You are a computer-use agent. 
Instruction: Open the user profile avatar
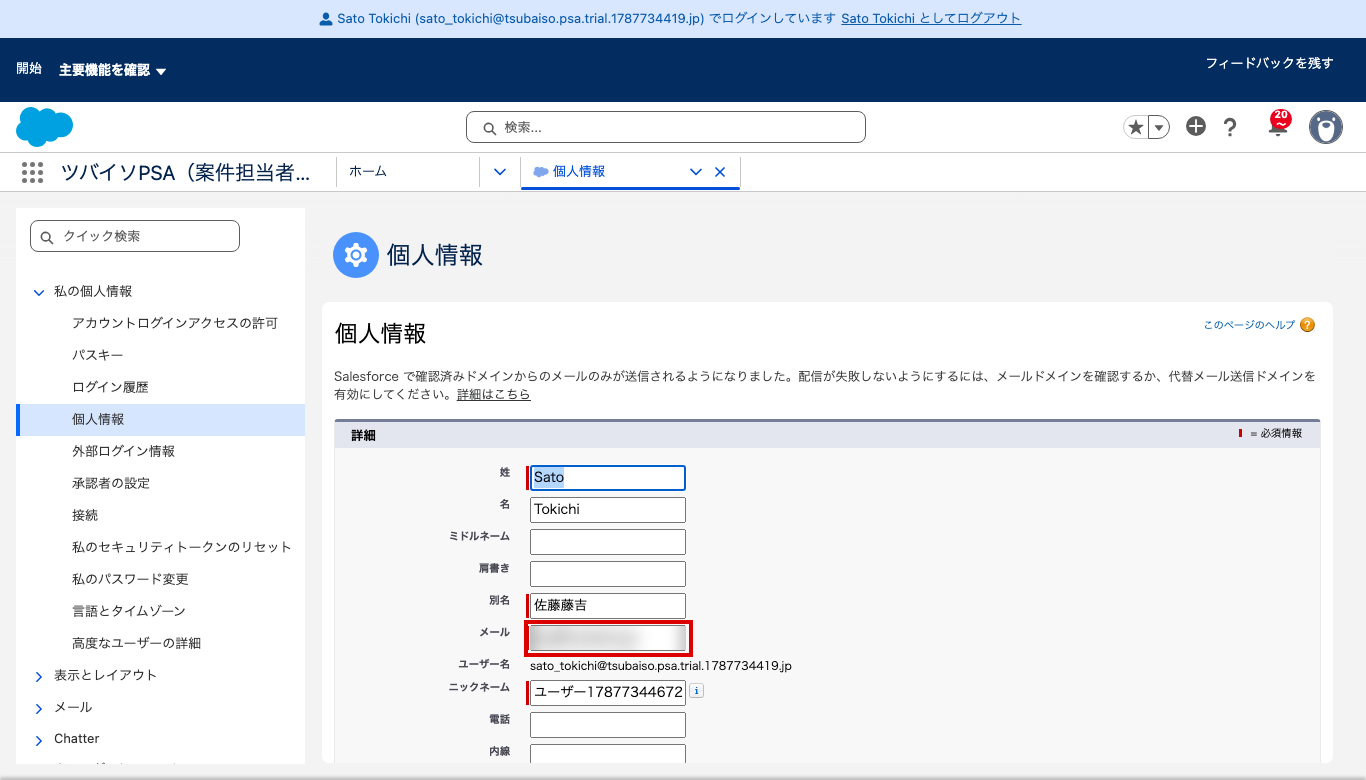pos(1326,127)
